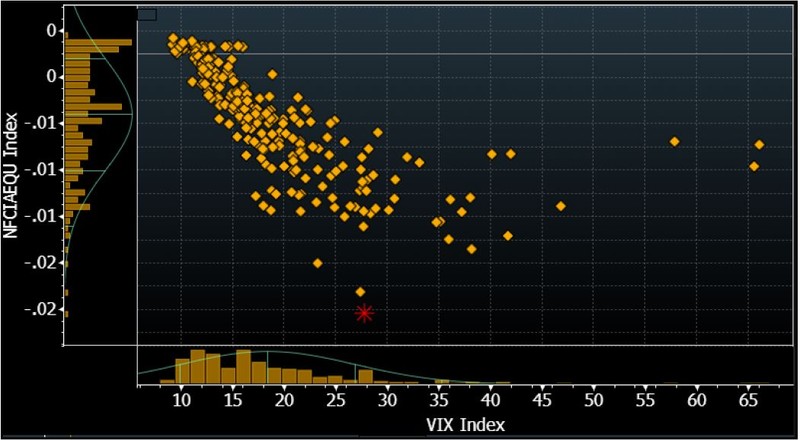This screenshot has height=440, width=800.
Task: Click the tallest bar in the VIX histogram
Action: pyautogui.click(x=197, y=367)
